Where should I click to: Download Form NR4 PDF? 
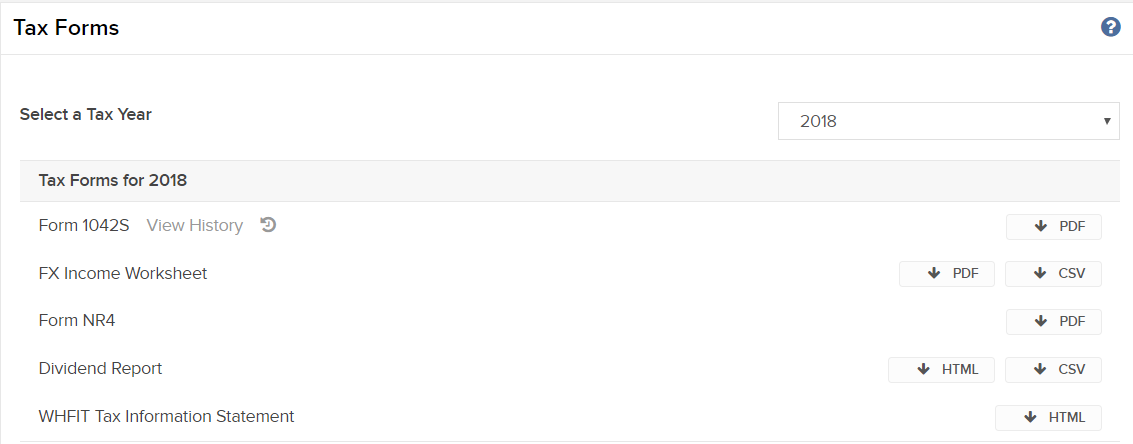tap(1054, 322)
